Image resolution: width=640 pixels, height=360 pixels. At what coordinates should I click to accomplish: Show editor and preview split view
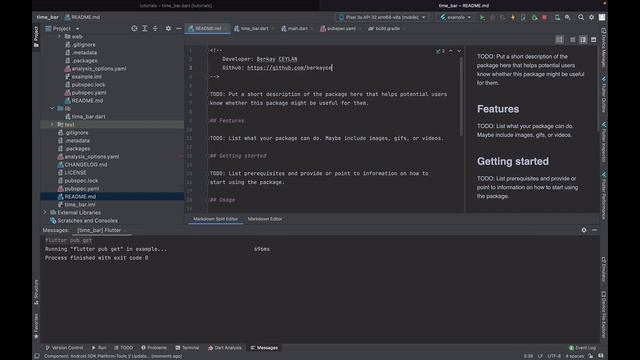point(583,40)
